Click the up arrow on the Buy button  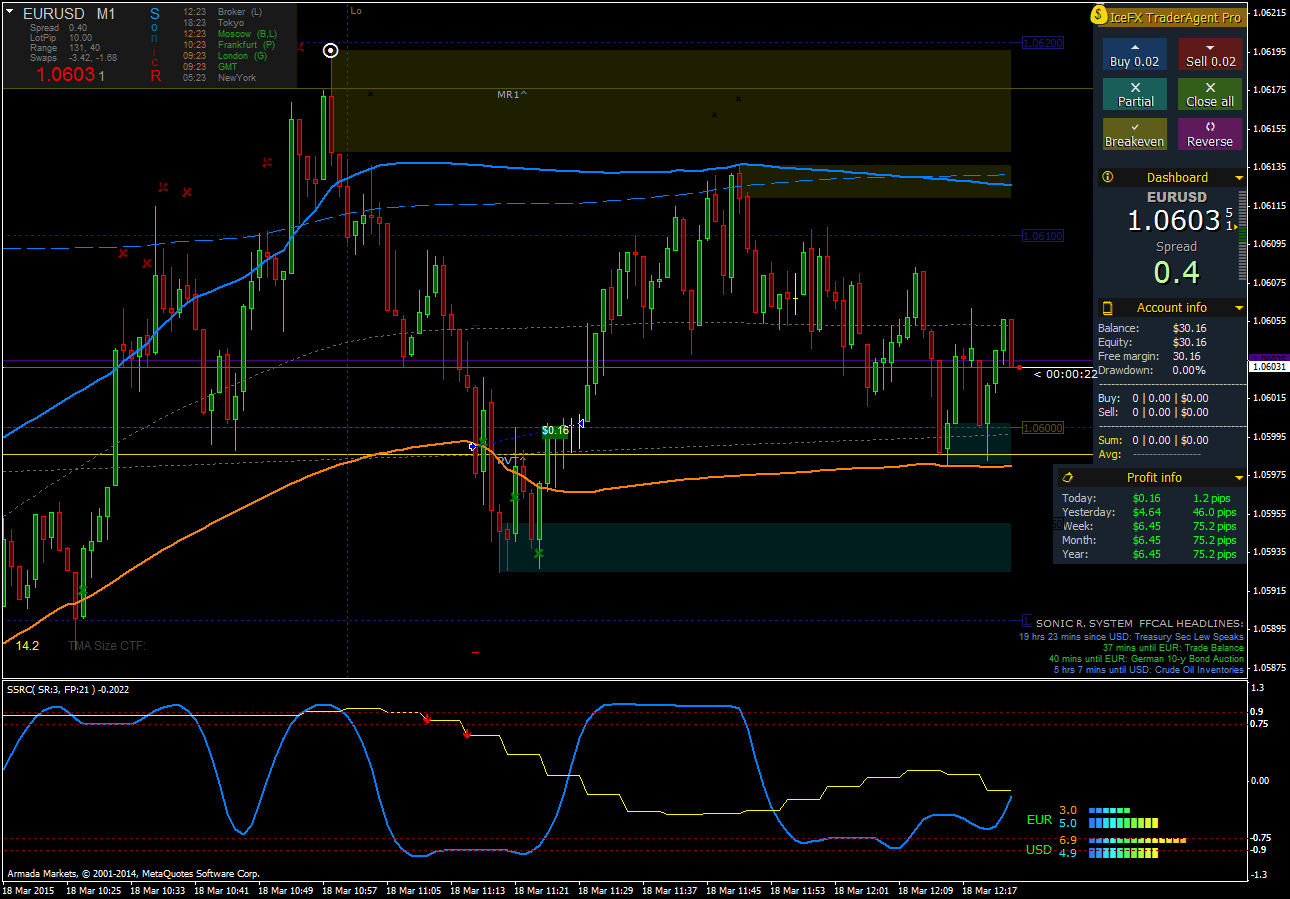coord(1134,47)
